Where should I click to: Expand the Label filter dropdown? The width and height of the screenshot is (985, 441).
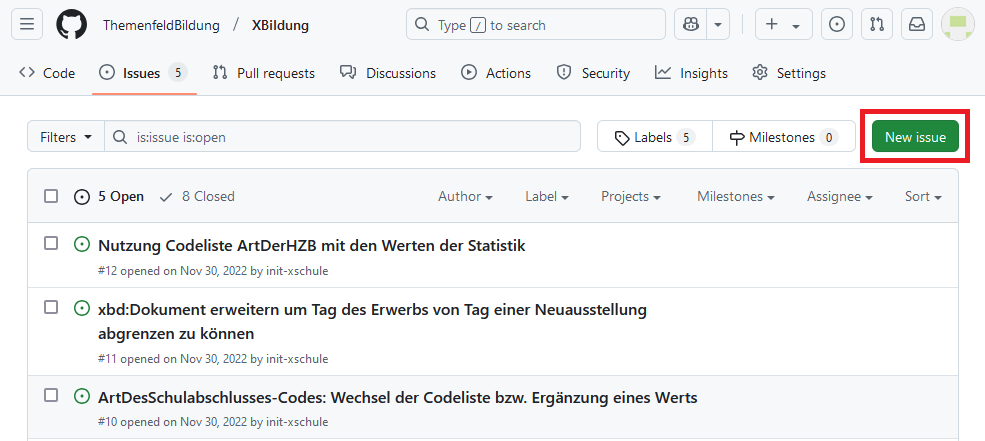coord(547,197)
